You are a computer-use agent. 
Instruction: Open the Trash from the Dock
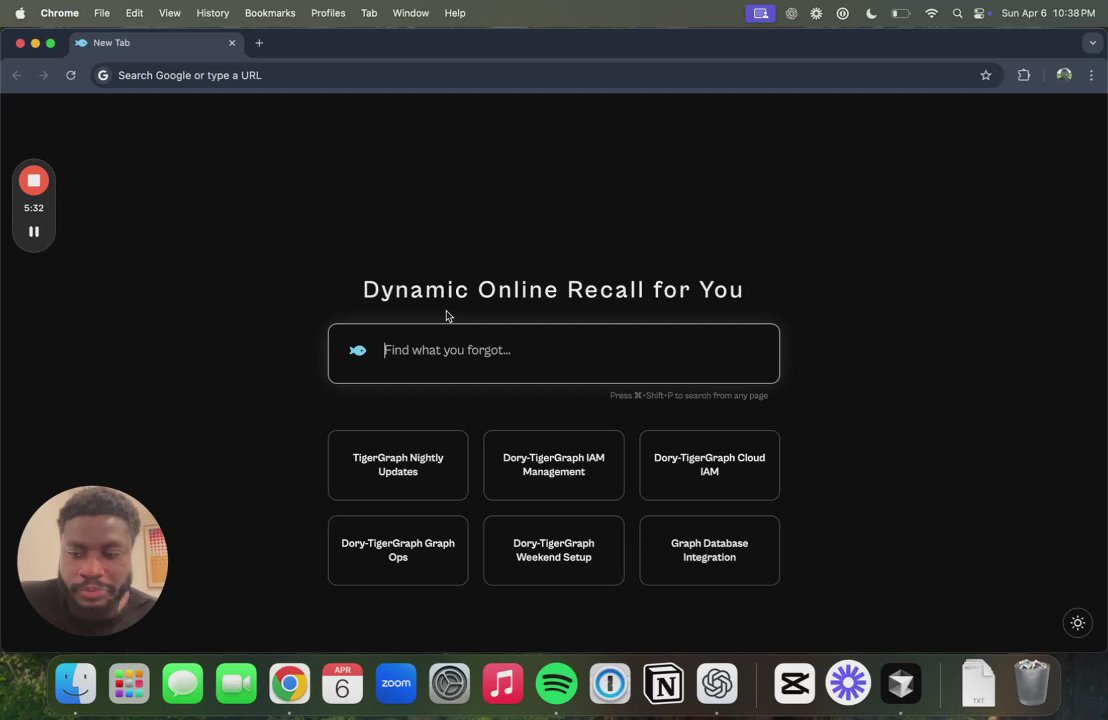[1032, 683]
